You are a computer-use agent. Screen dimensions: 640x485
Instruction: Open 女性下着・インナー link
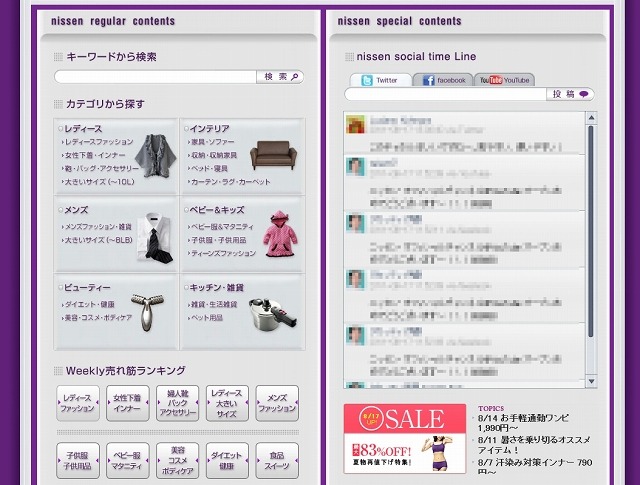[95, 155]
